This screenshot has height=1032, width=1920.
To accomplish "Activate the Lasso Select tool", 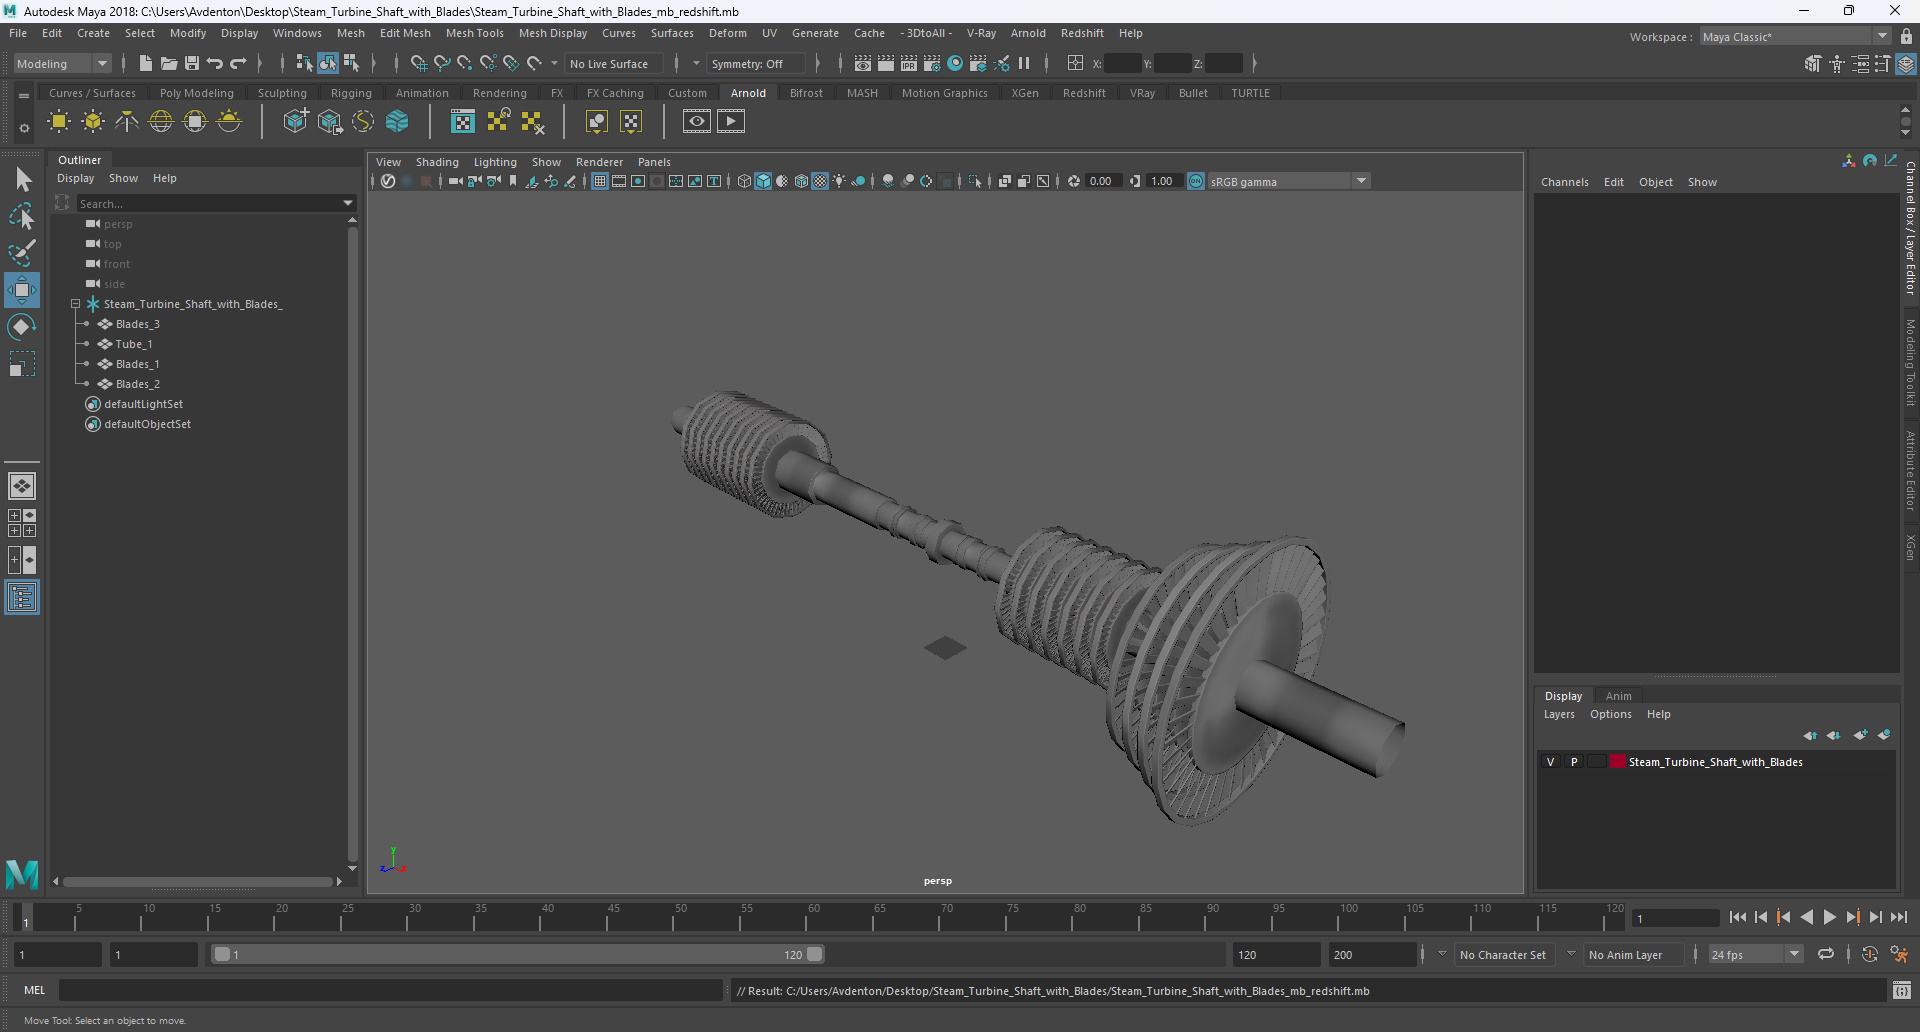I will click(x=22, y=216).
